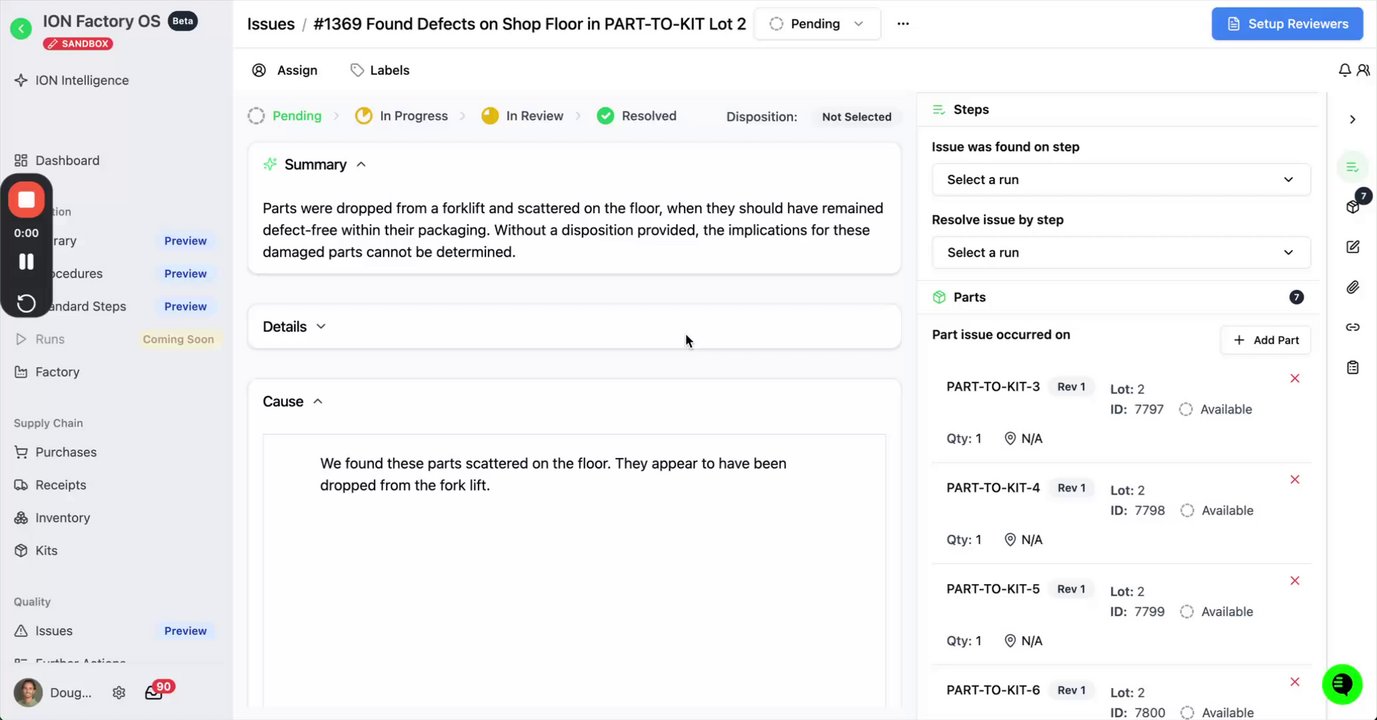
Task: Open the link icon in right rail
Action: point(1352,327)
